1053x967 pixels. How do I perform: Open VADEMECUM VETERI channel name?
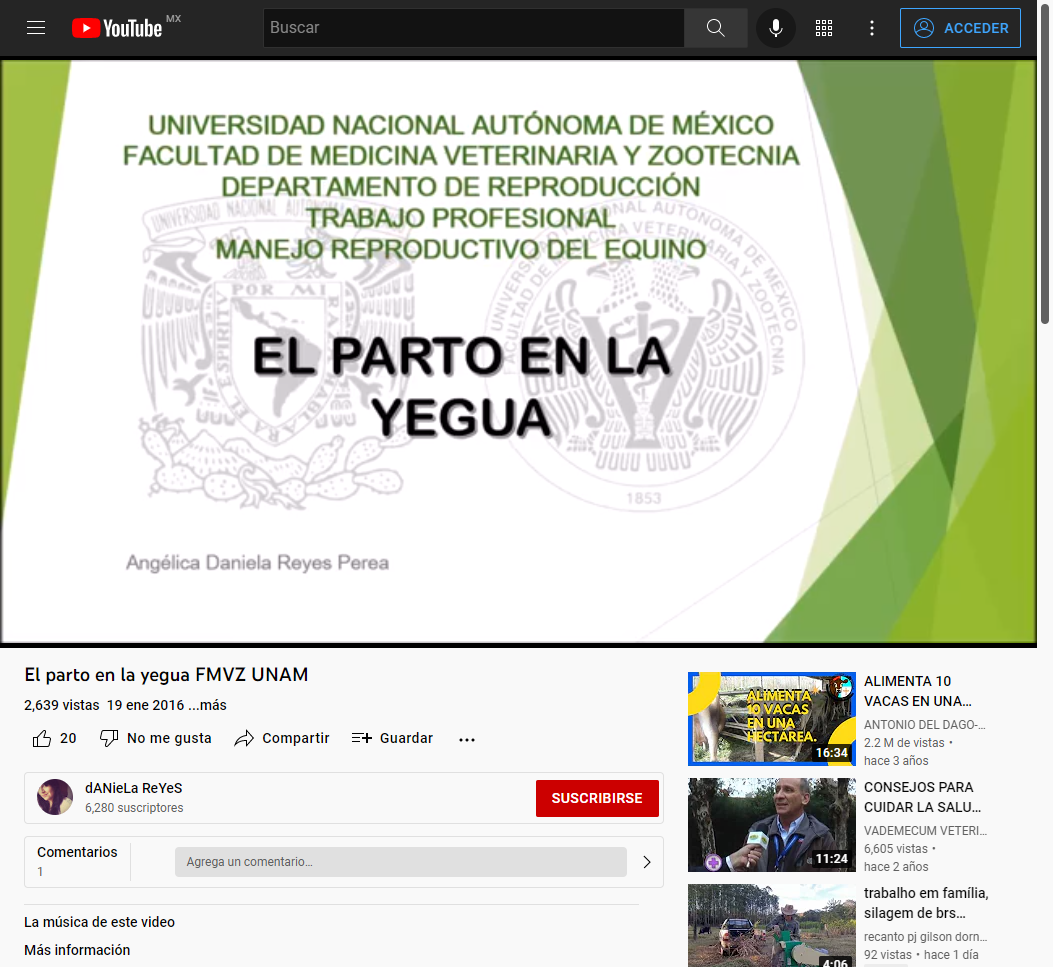tap(925, 831)
